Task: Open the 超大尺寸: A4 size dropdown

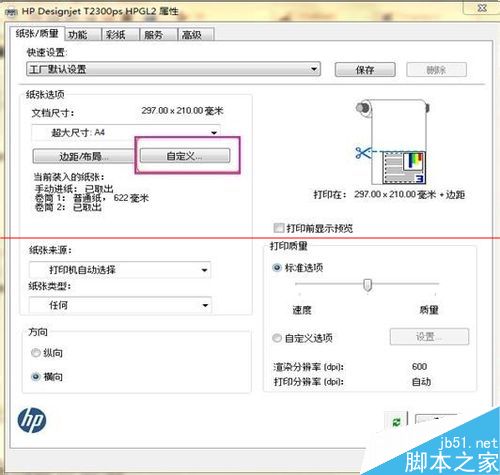Action: pyautogui.click(x=126, y=133)
